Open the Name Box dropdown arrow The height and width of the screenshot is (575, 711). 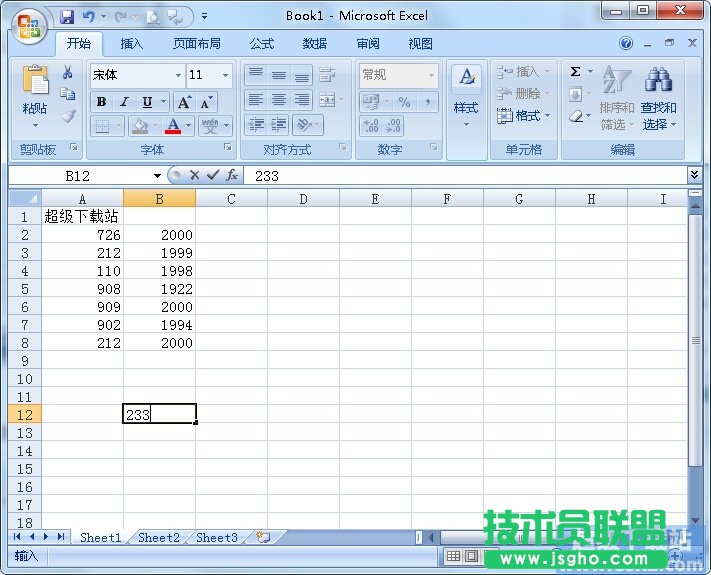[157, 176]
